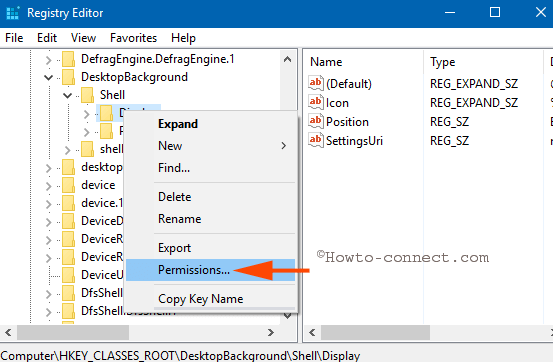Click the Display key folder icon

(x=106, y=113)
